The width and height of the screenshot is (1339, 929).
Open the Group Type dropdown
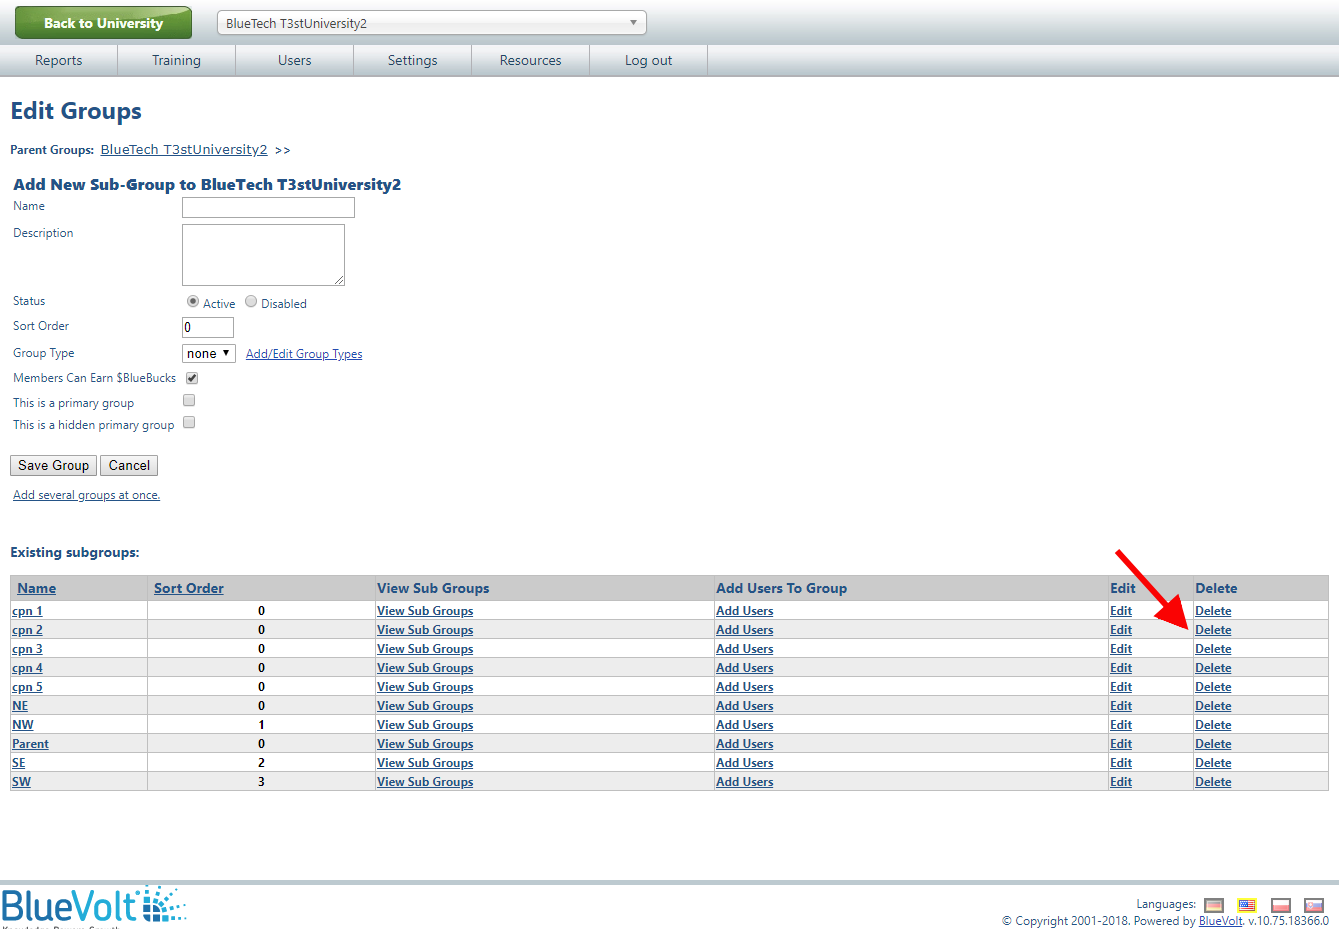coord(209,353)
